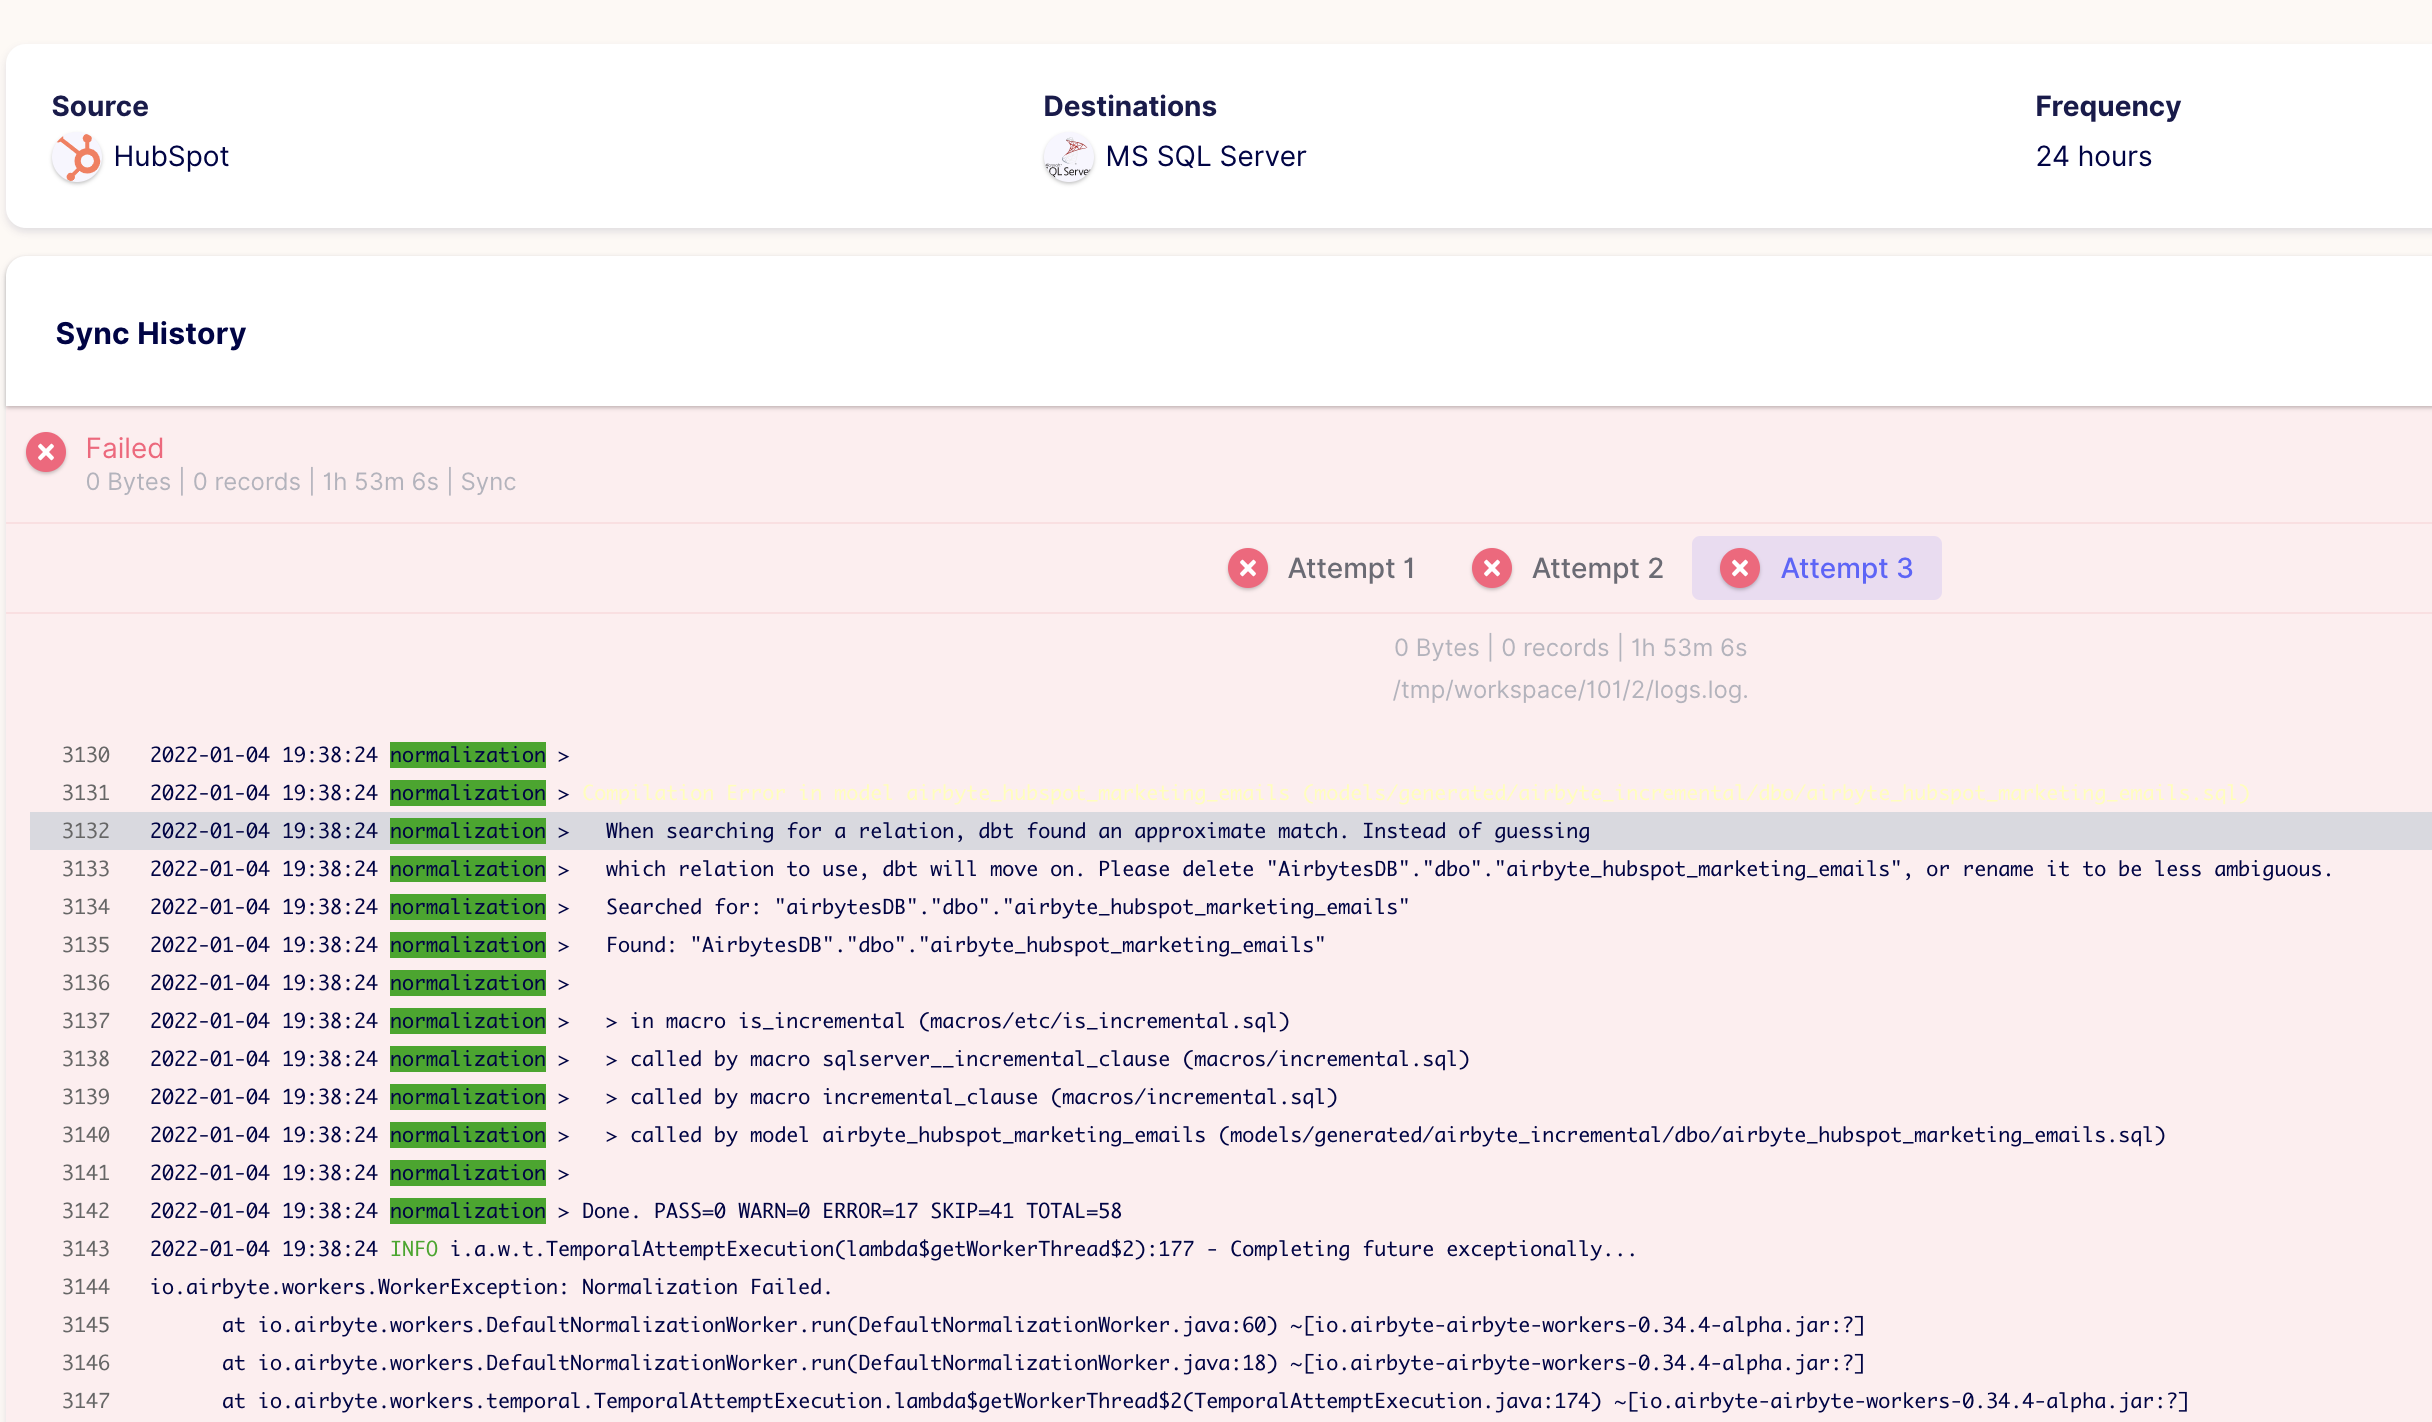The height and width of the screenshot is (1422, 2432).
Task: Click the Failed status text
Action: click(x=124, y=448)
